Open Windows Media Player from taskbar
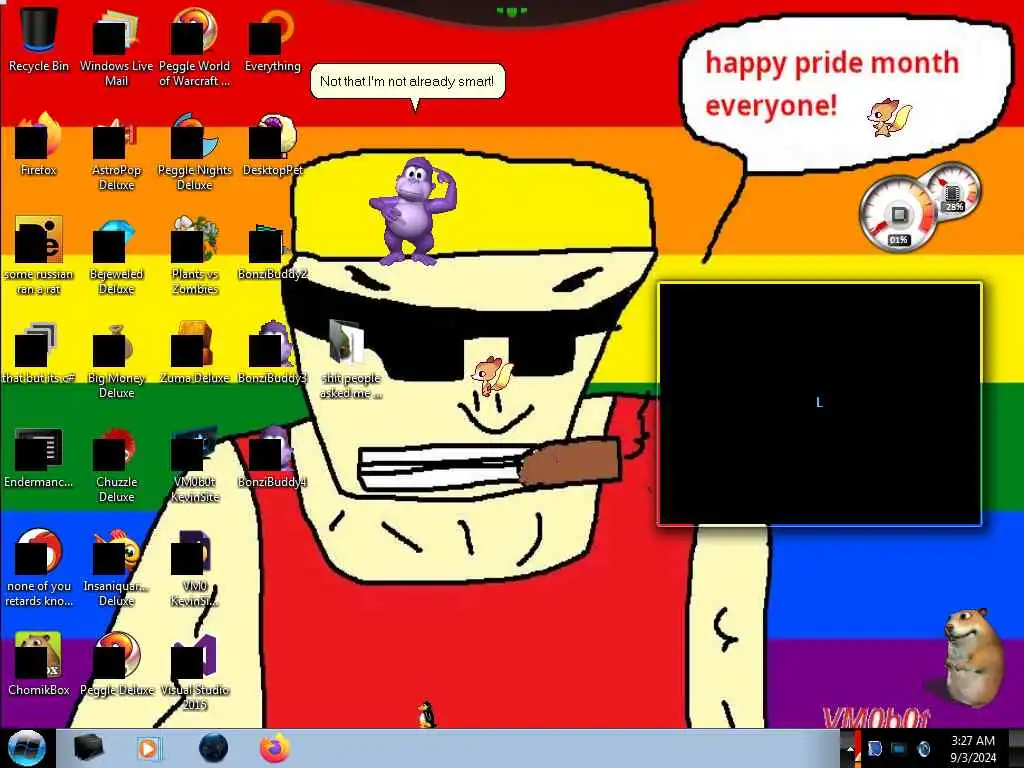 pos(149,748)
